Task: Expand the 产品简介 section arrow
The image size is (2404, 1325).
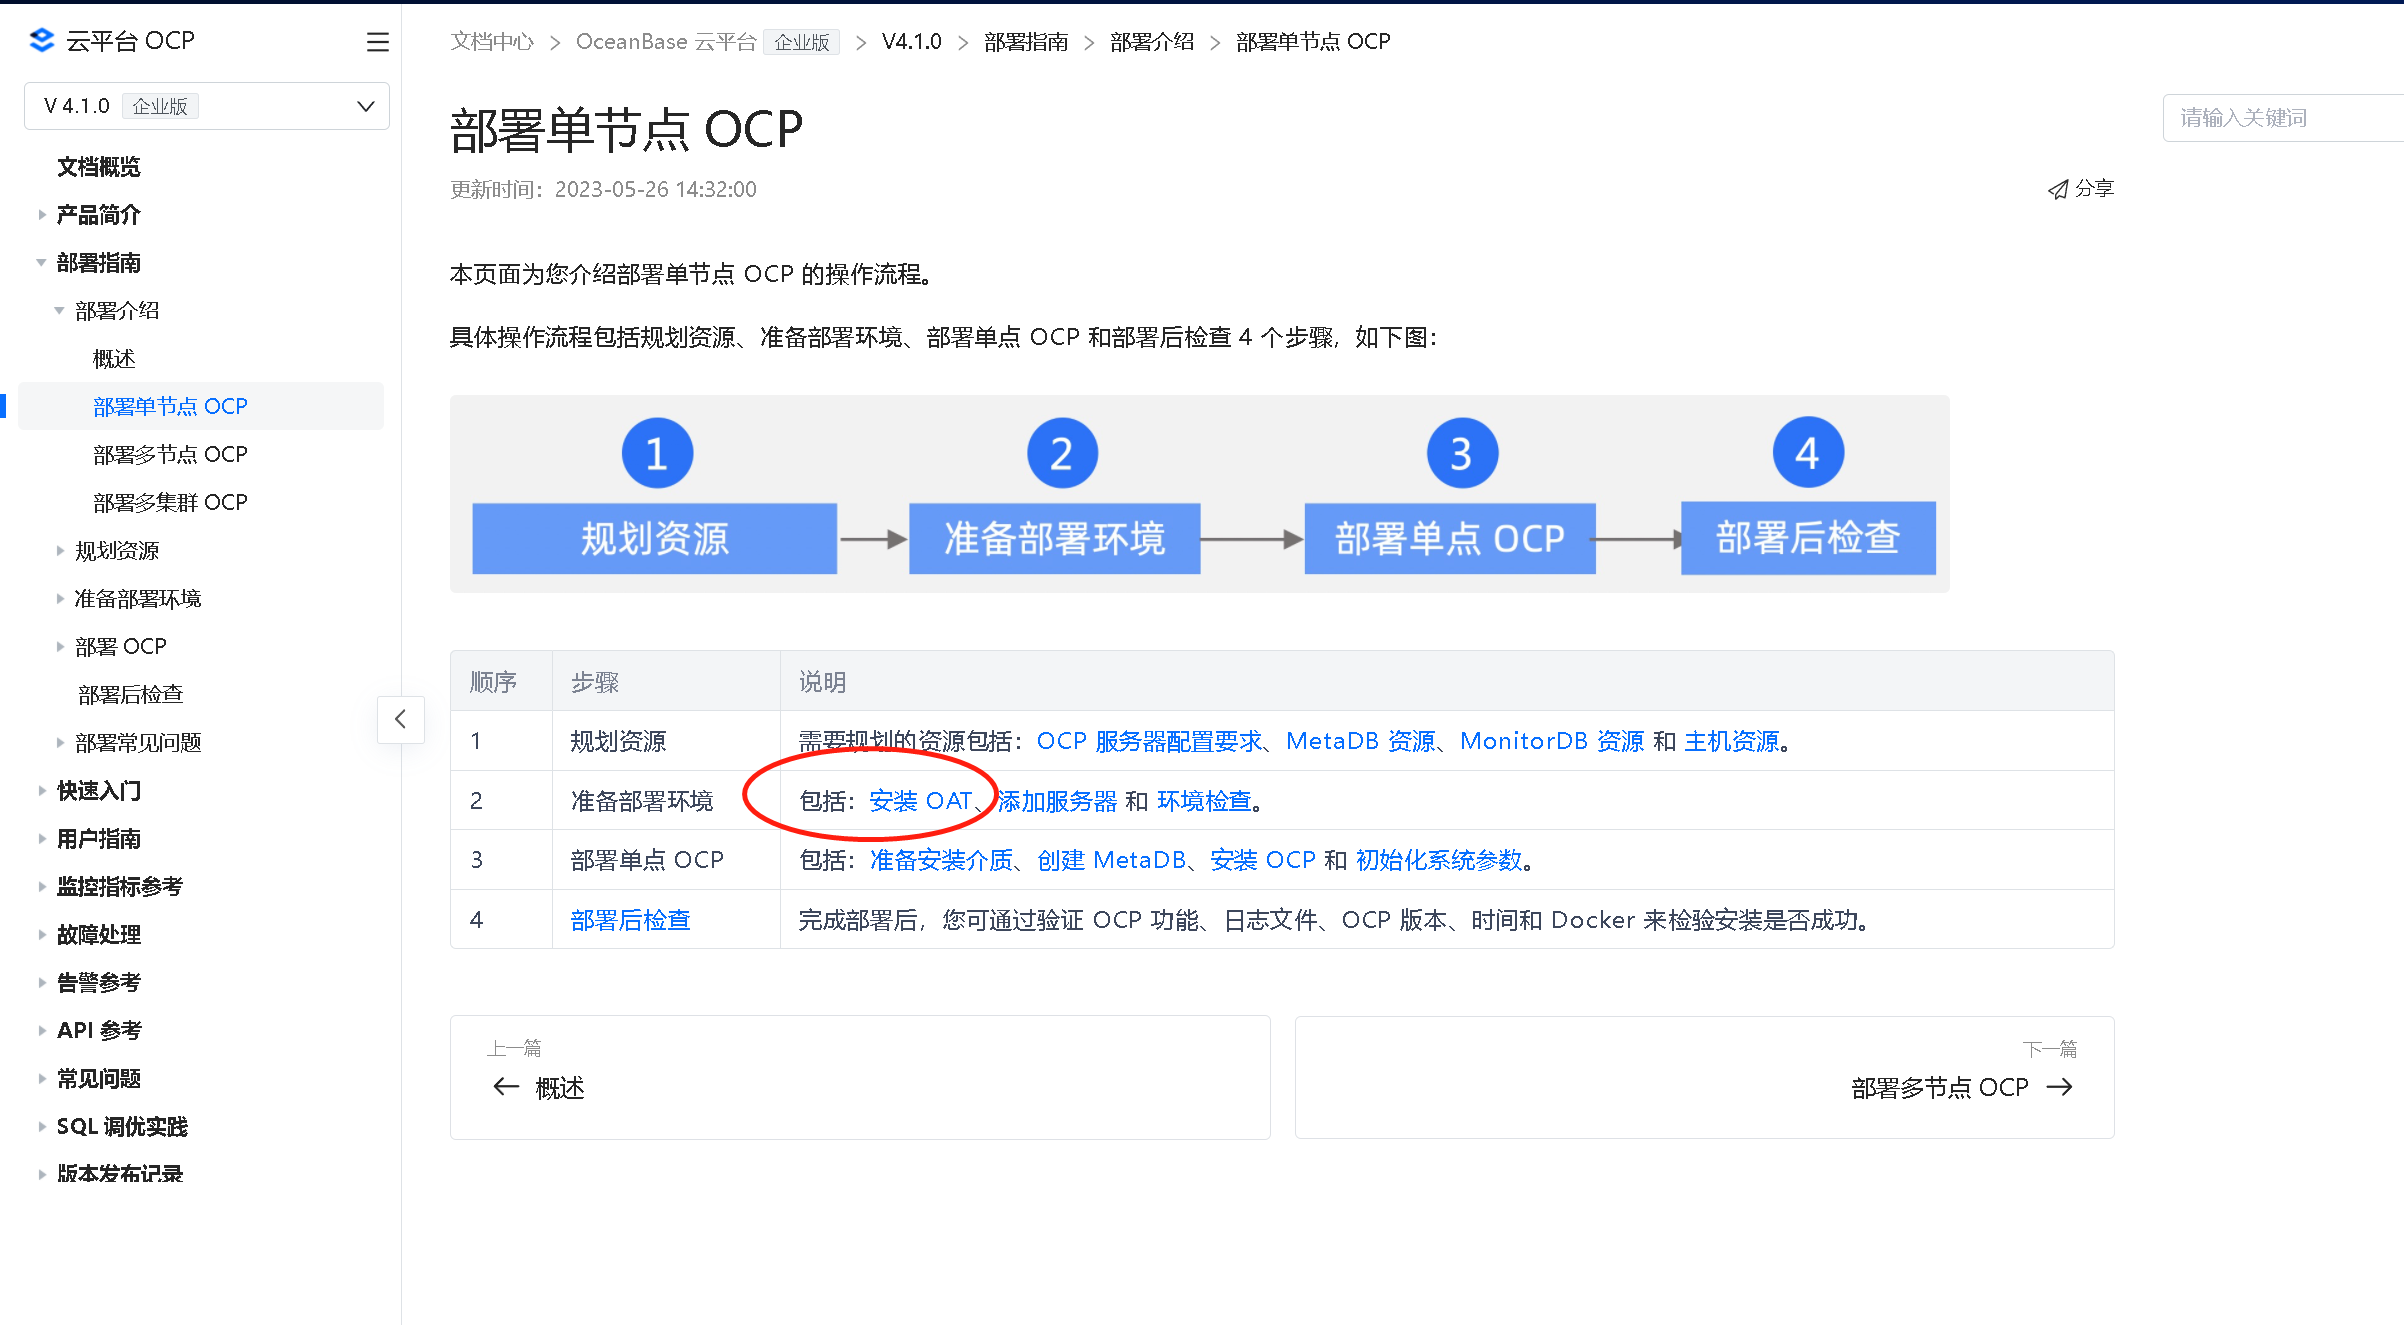Action: 42,215
